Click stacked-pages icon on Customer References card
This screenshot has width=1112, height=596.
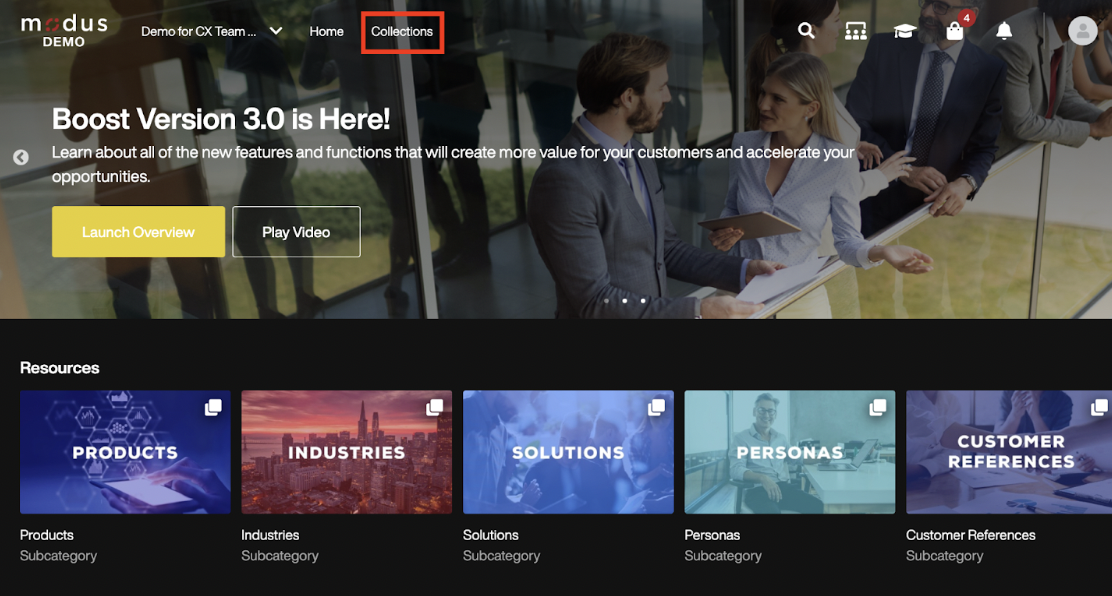1099,407
